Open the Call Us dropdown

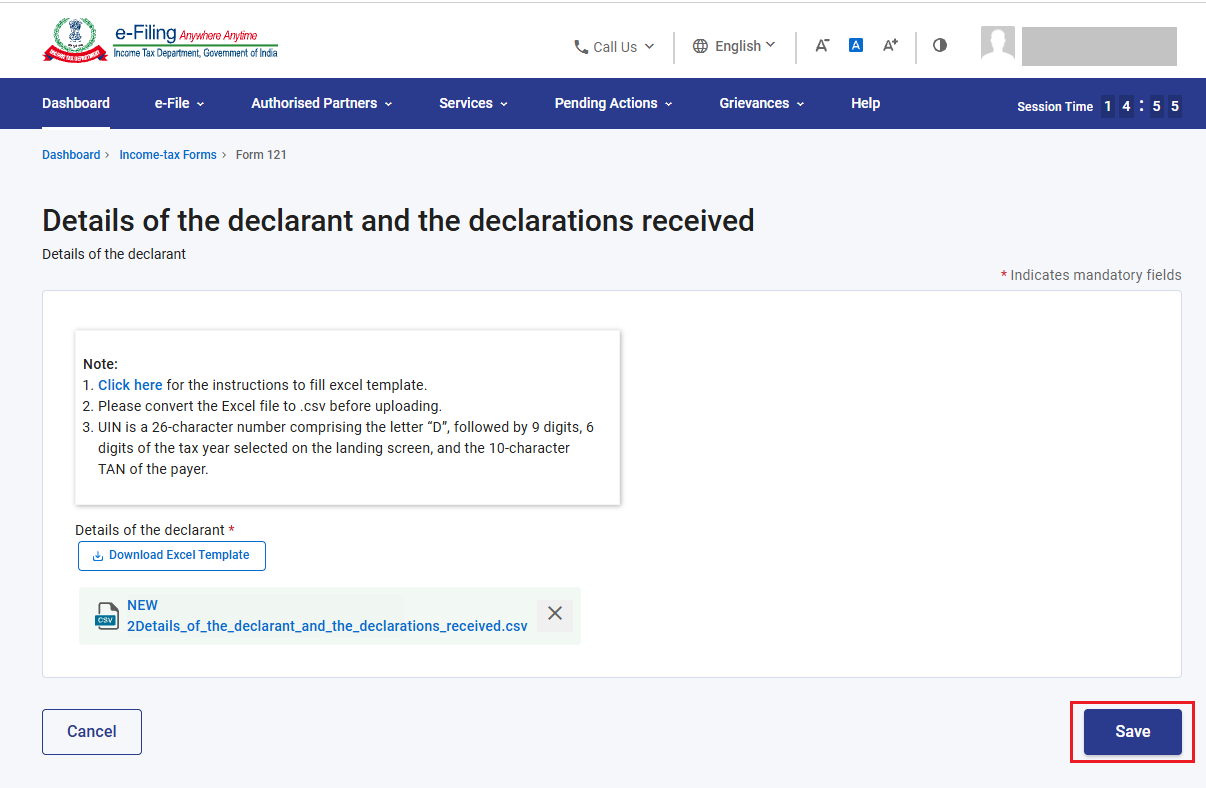tap(614, 46)
